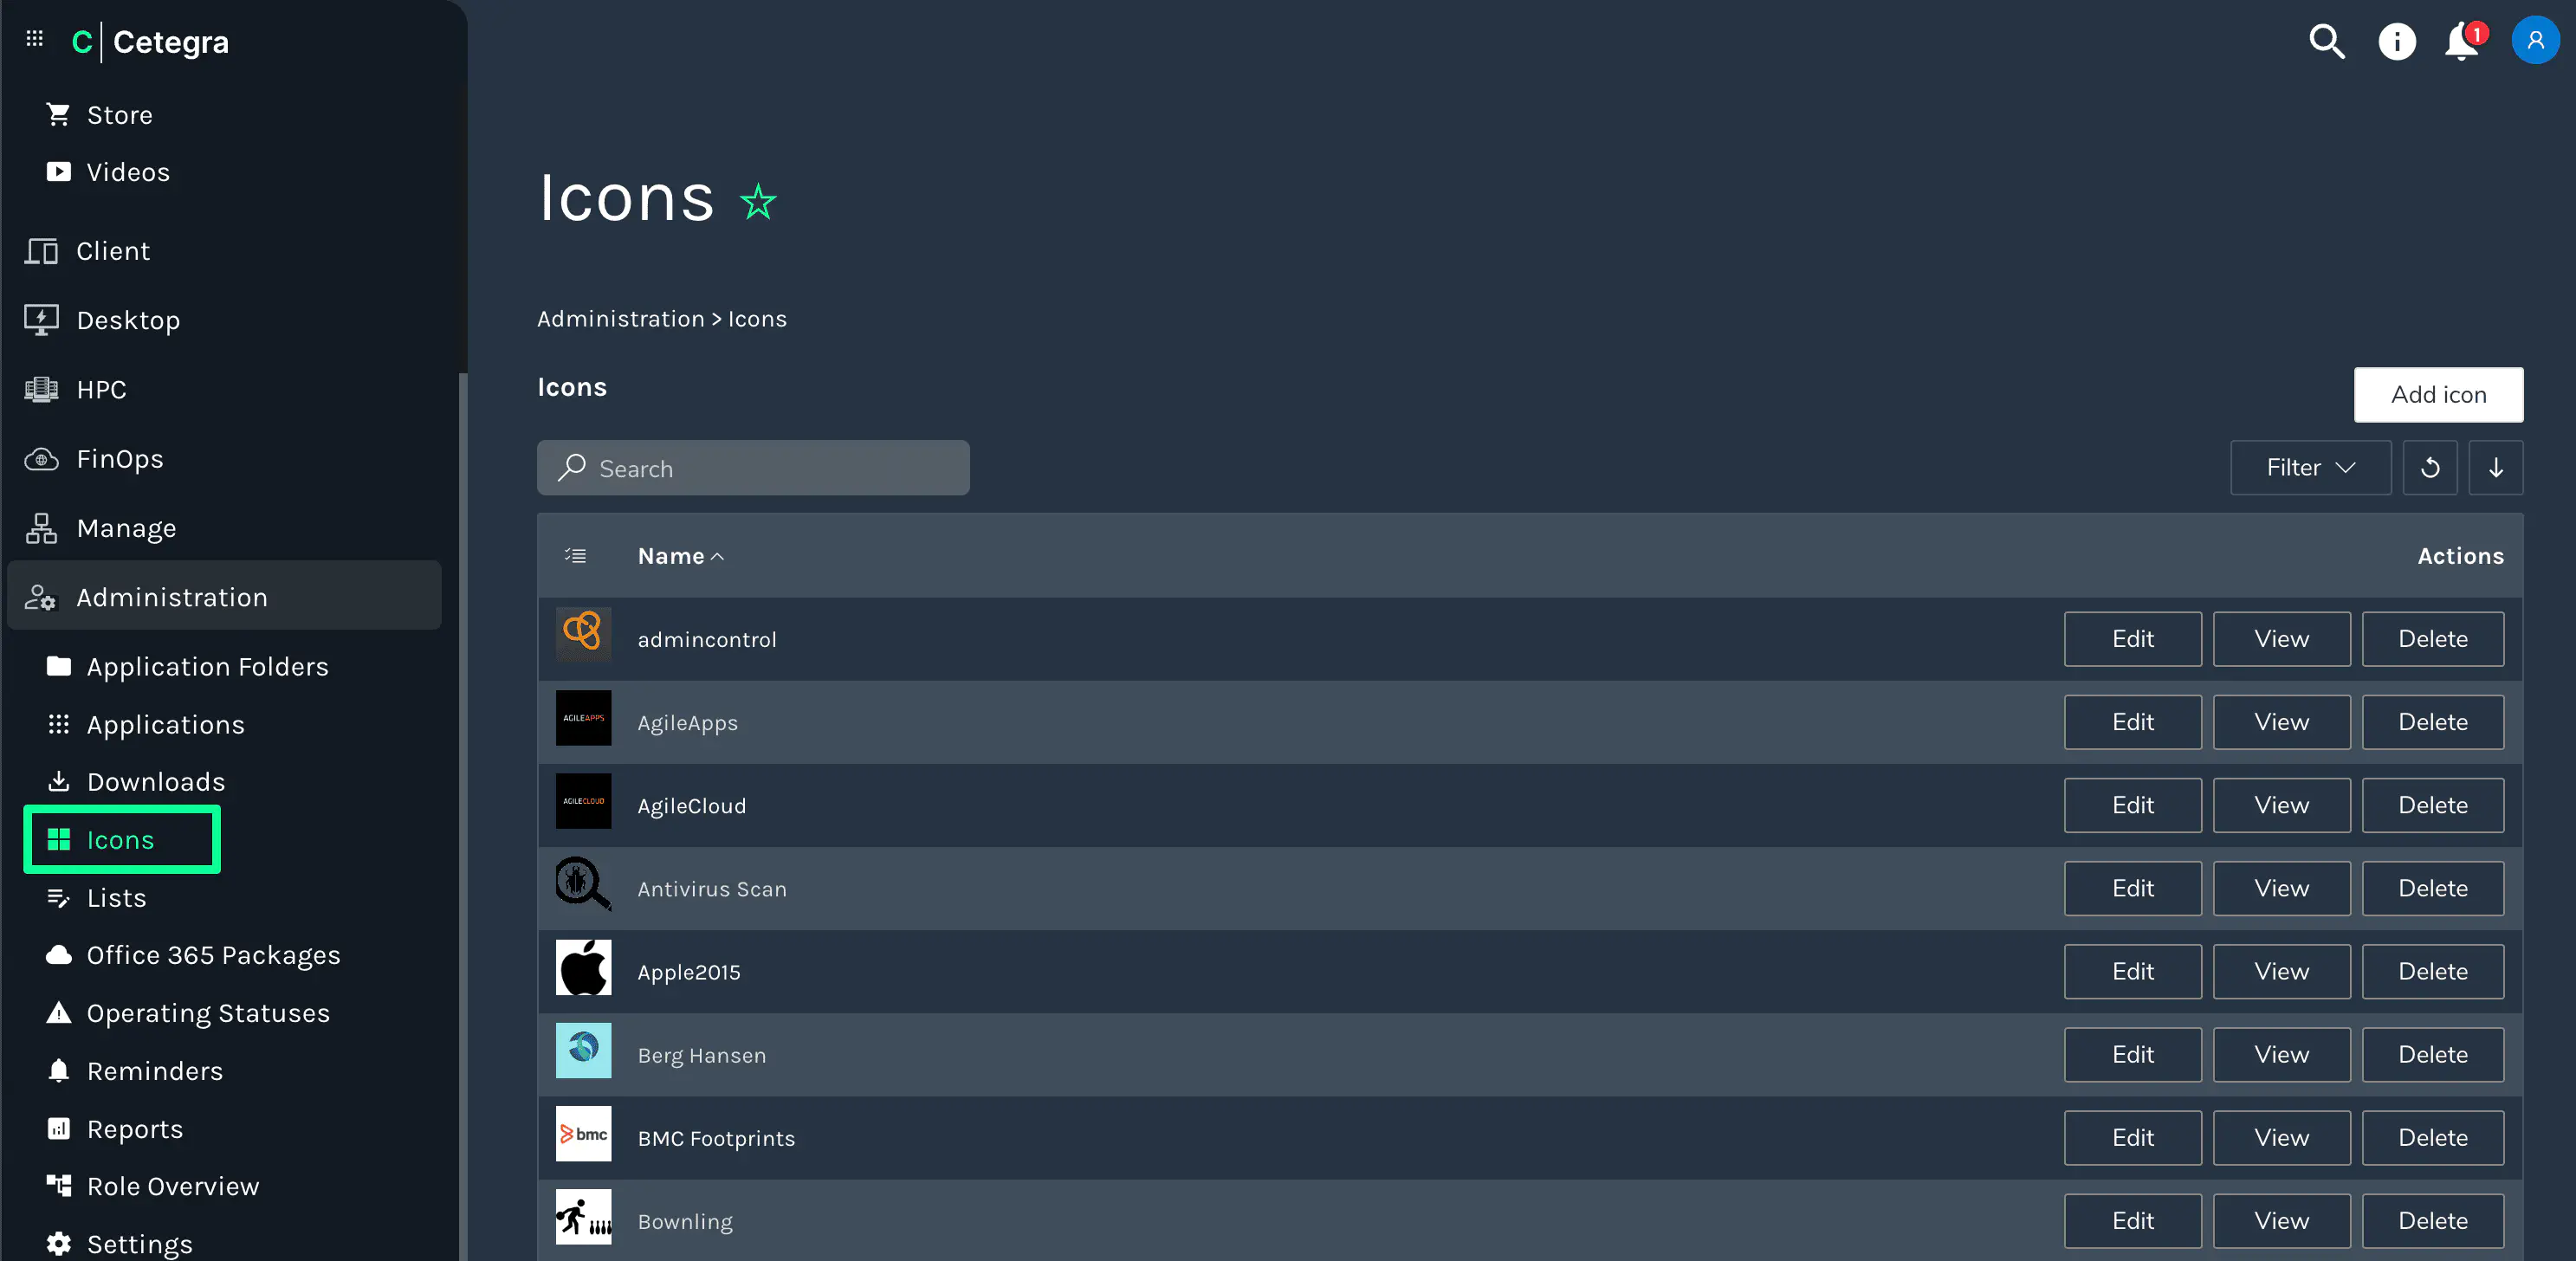Image resolution: width=2576 pixels, height=1261 pixels.
Task: Click the info circle icon
Action: [2396, 41]
